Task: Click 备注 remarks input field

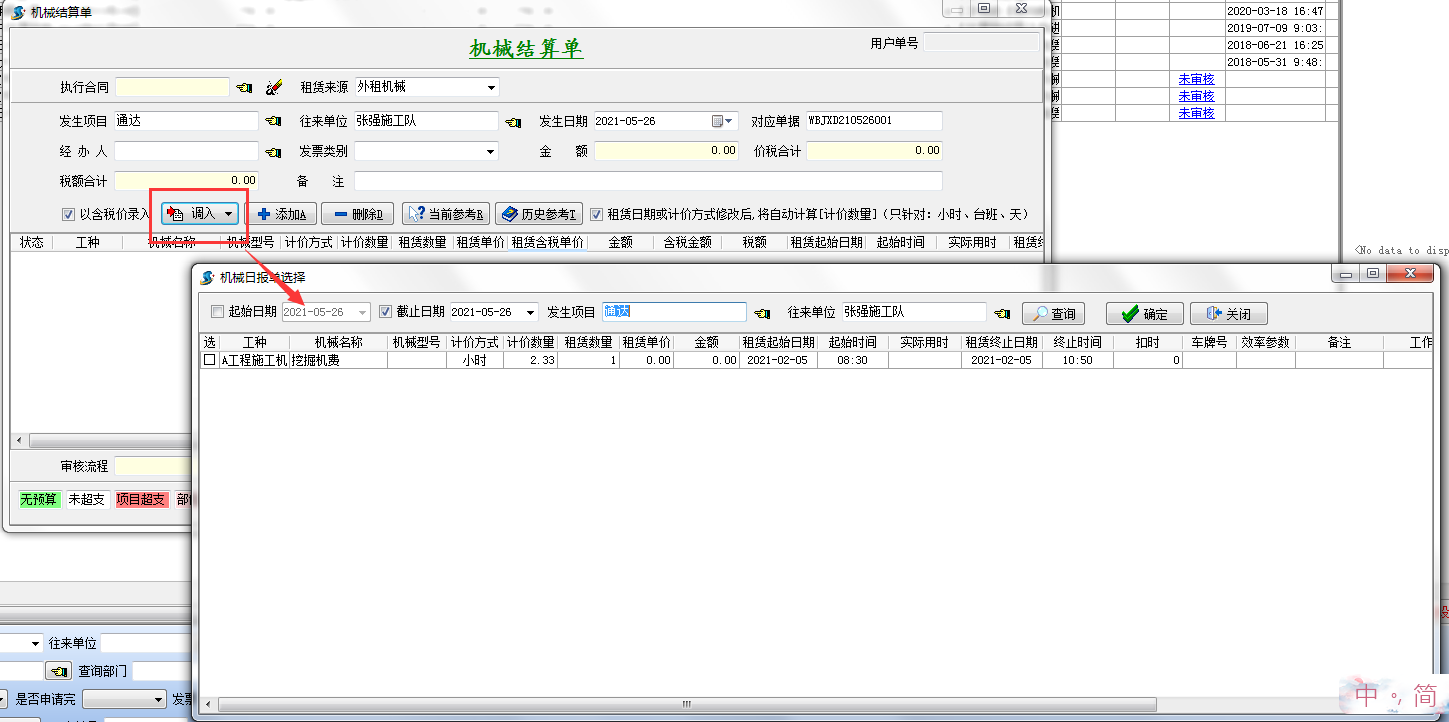Action: [x=648, y=181]
